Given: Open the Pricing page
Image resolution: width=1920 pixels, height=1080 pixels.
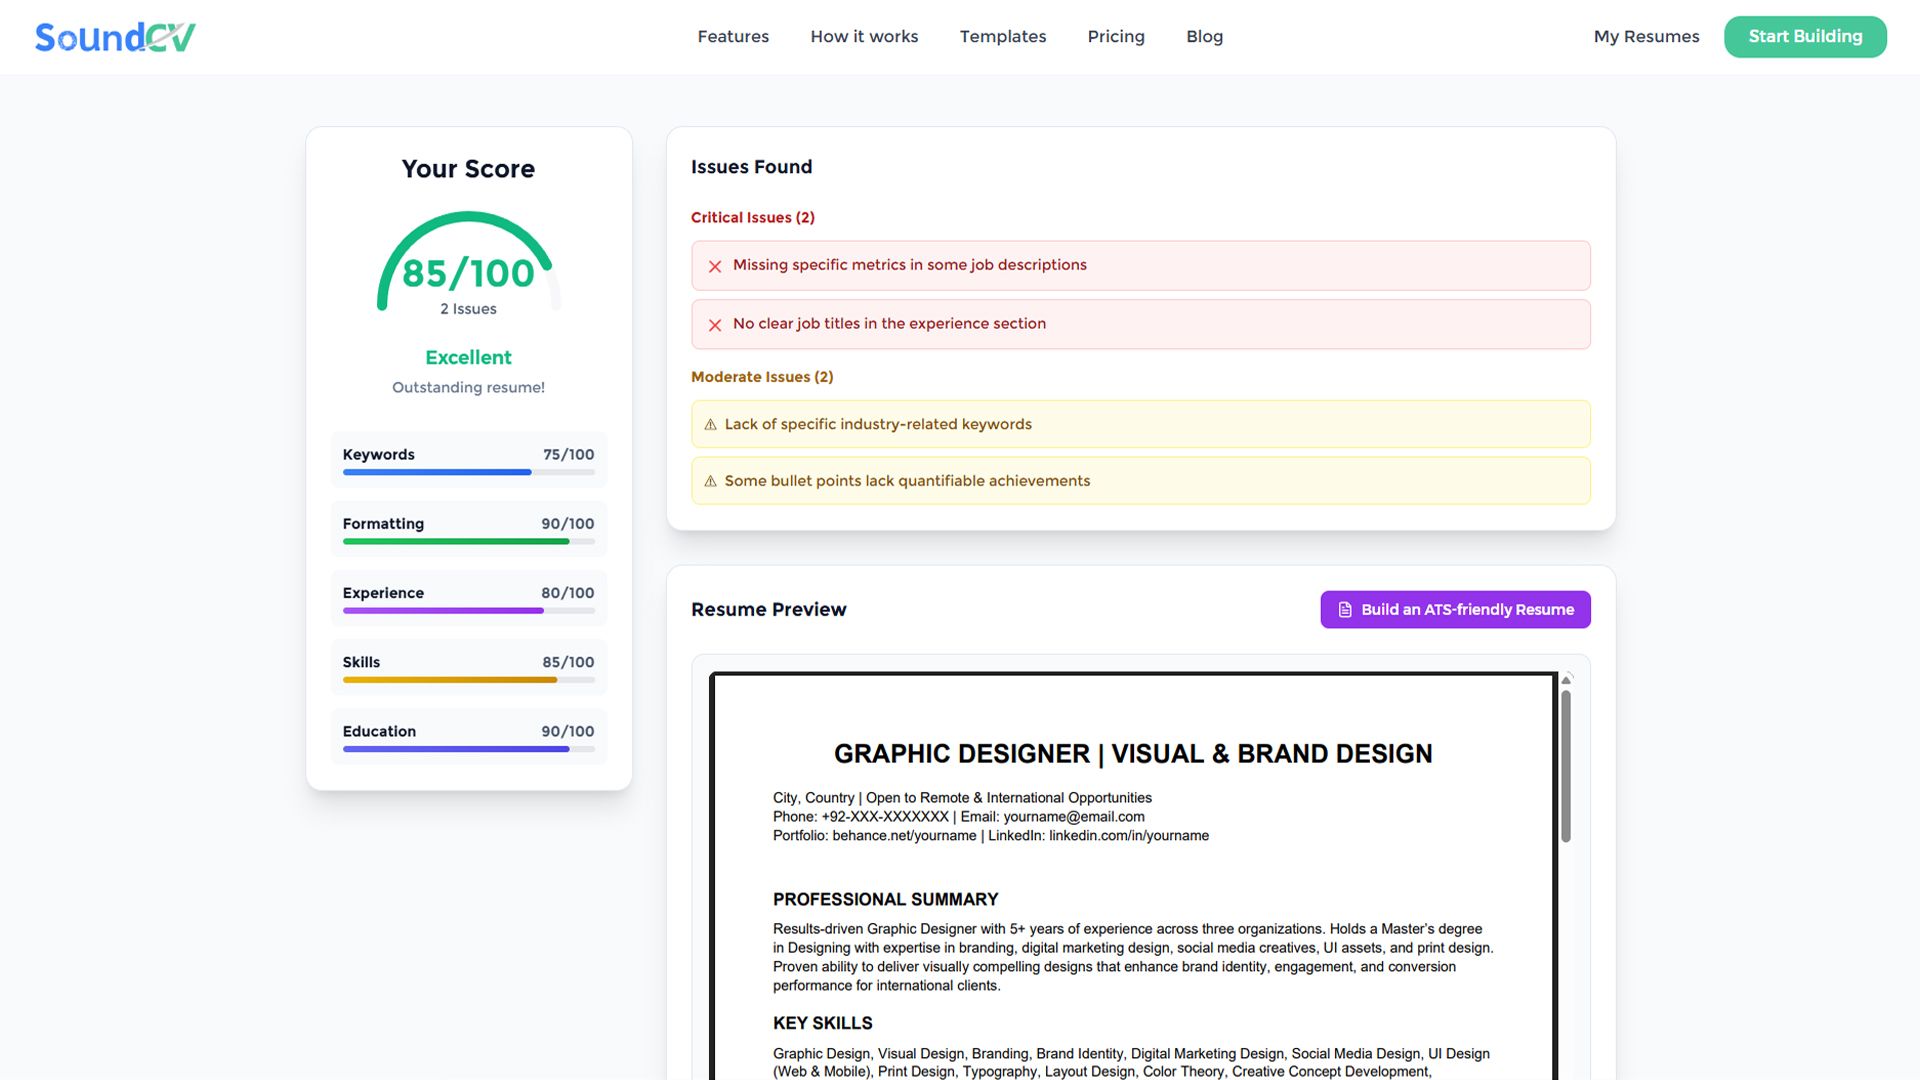Looking at the screenshot, I should (1116, 37).
